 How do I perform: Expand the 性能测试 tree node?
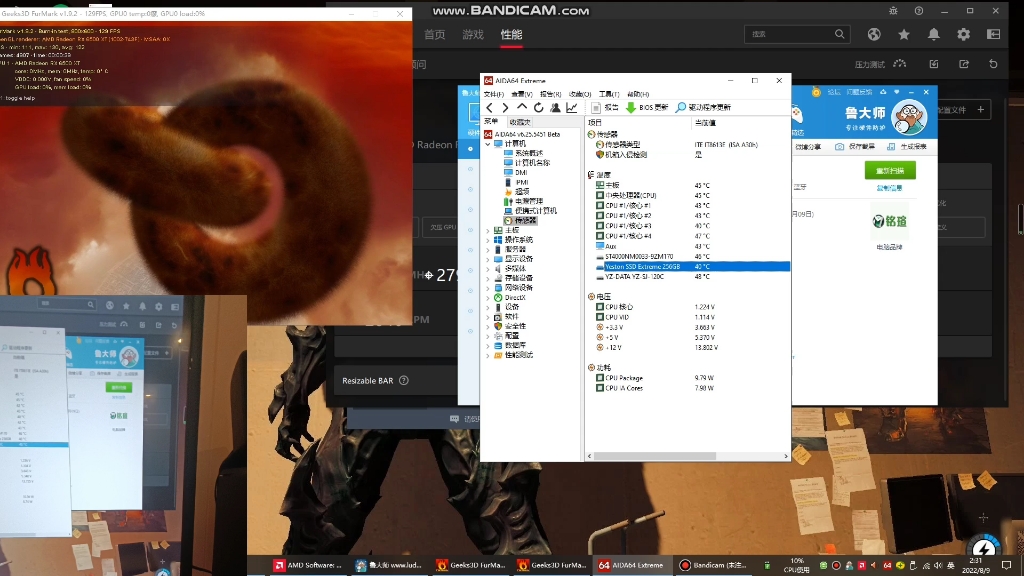pos(488,355)
